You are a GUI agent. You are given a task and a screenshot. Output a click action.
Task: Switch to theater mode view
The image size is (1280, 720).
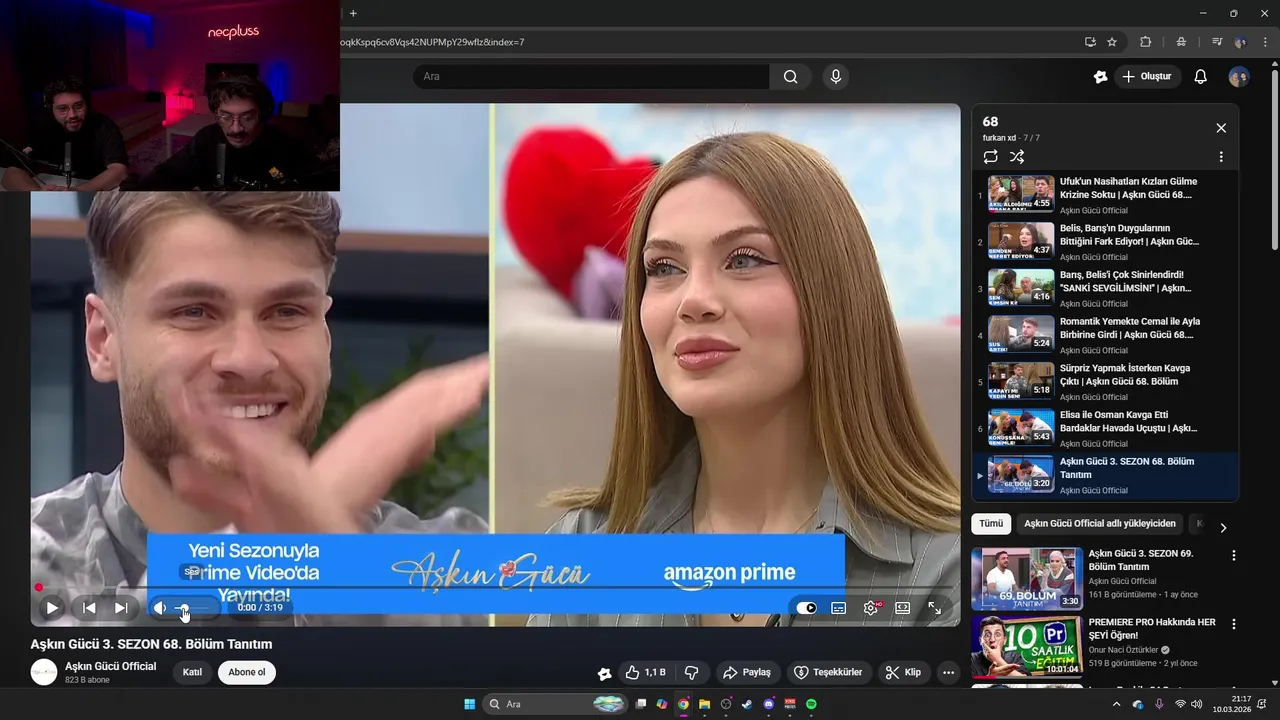[x=903, y=607]
